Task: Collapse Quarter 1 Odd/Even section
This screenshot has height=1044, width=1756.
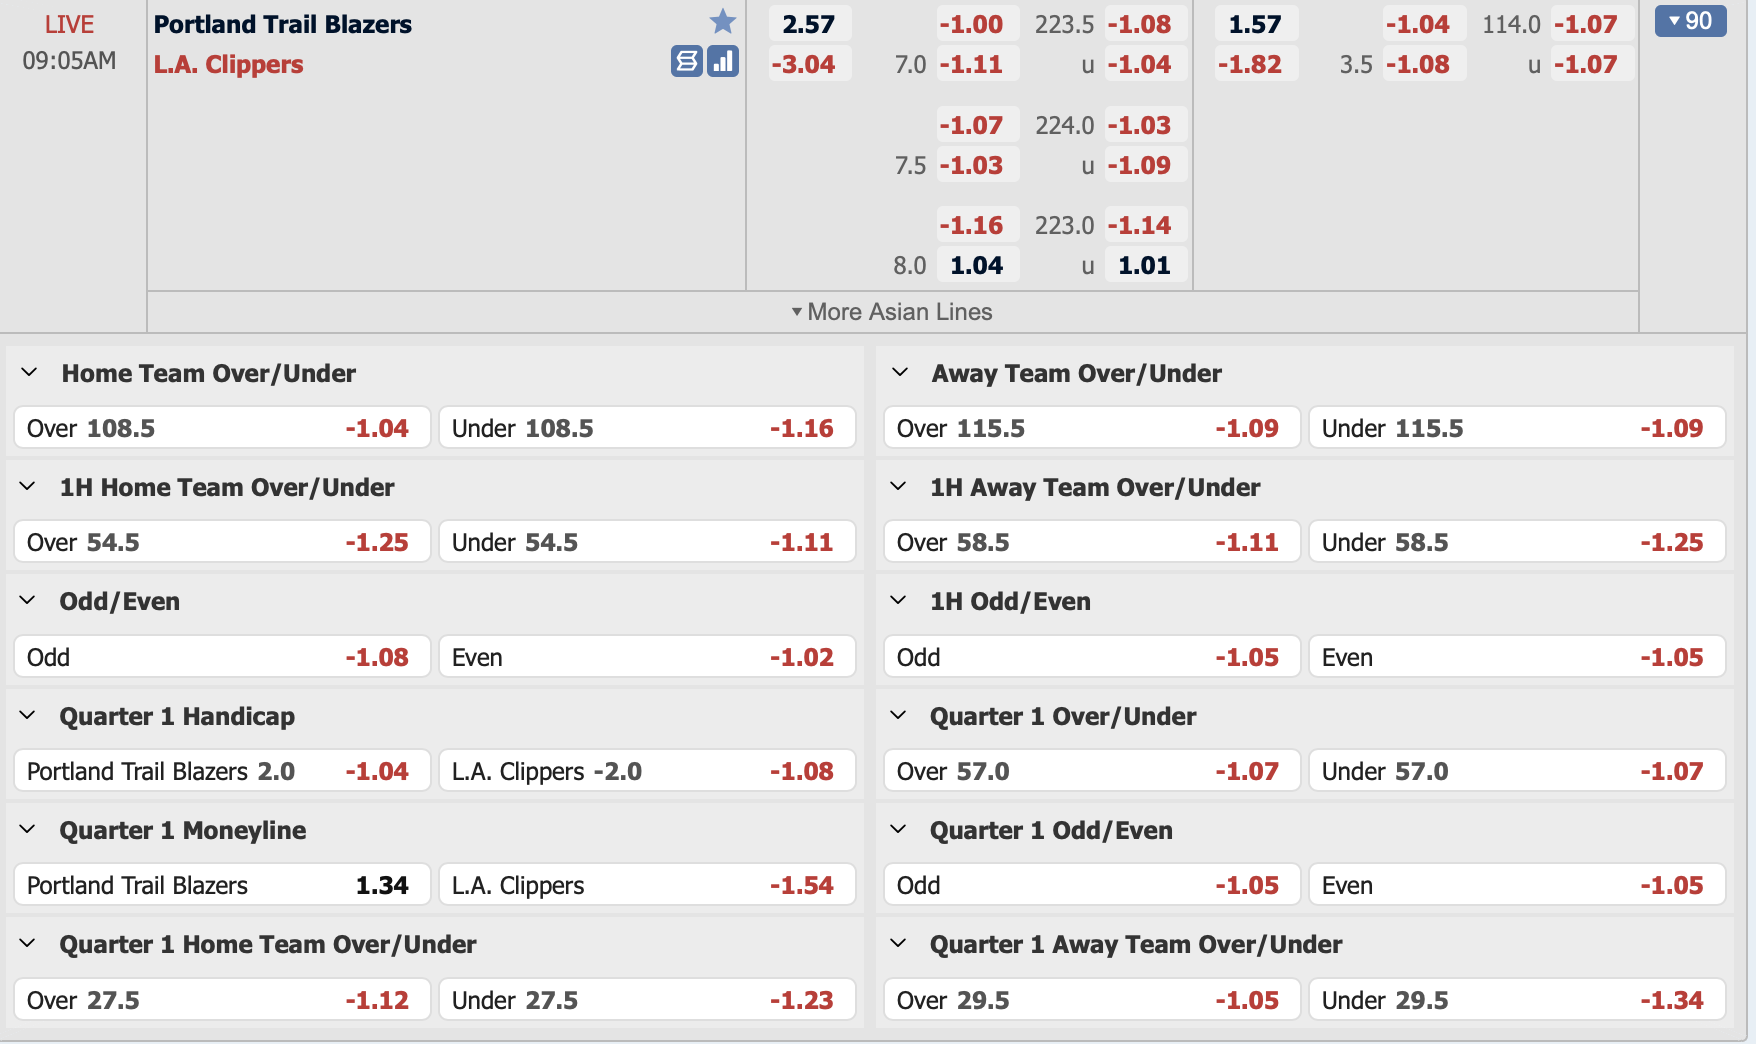Action: (898, 830)
